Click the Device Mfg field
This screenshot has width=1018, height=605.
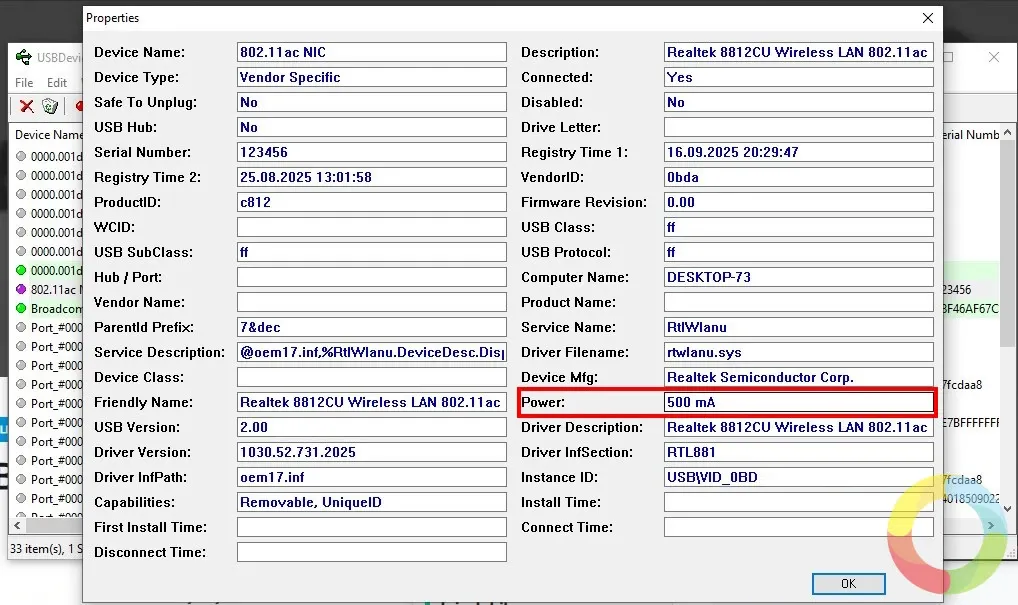(x=799, y=377)
